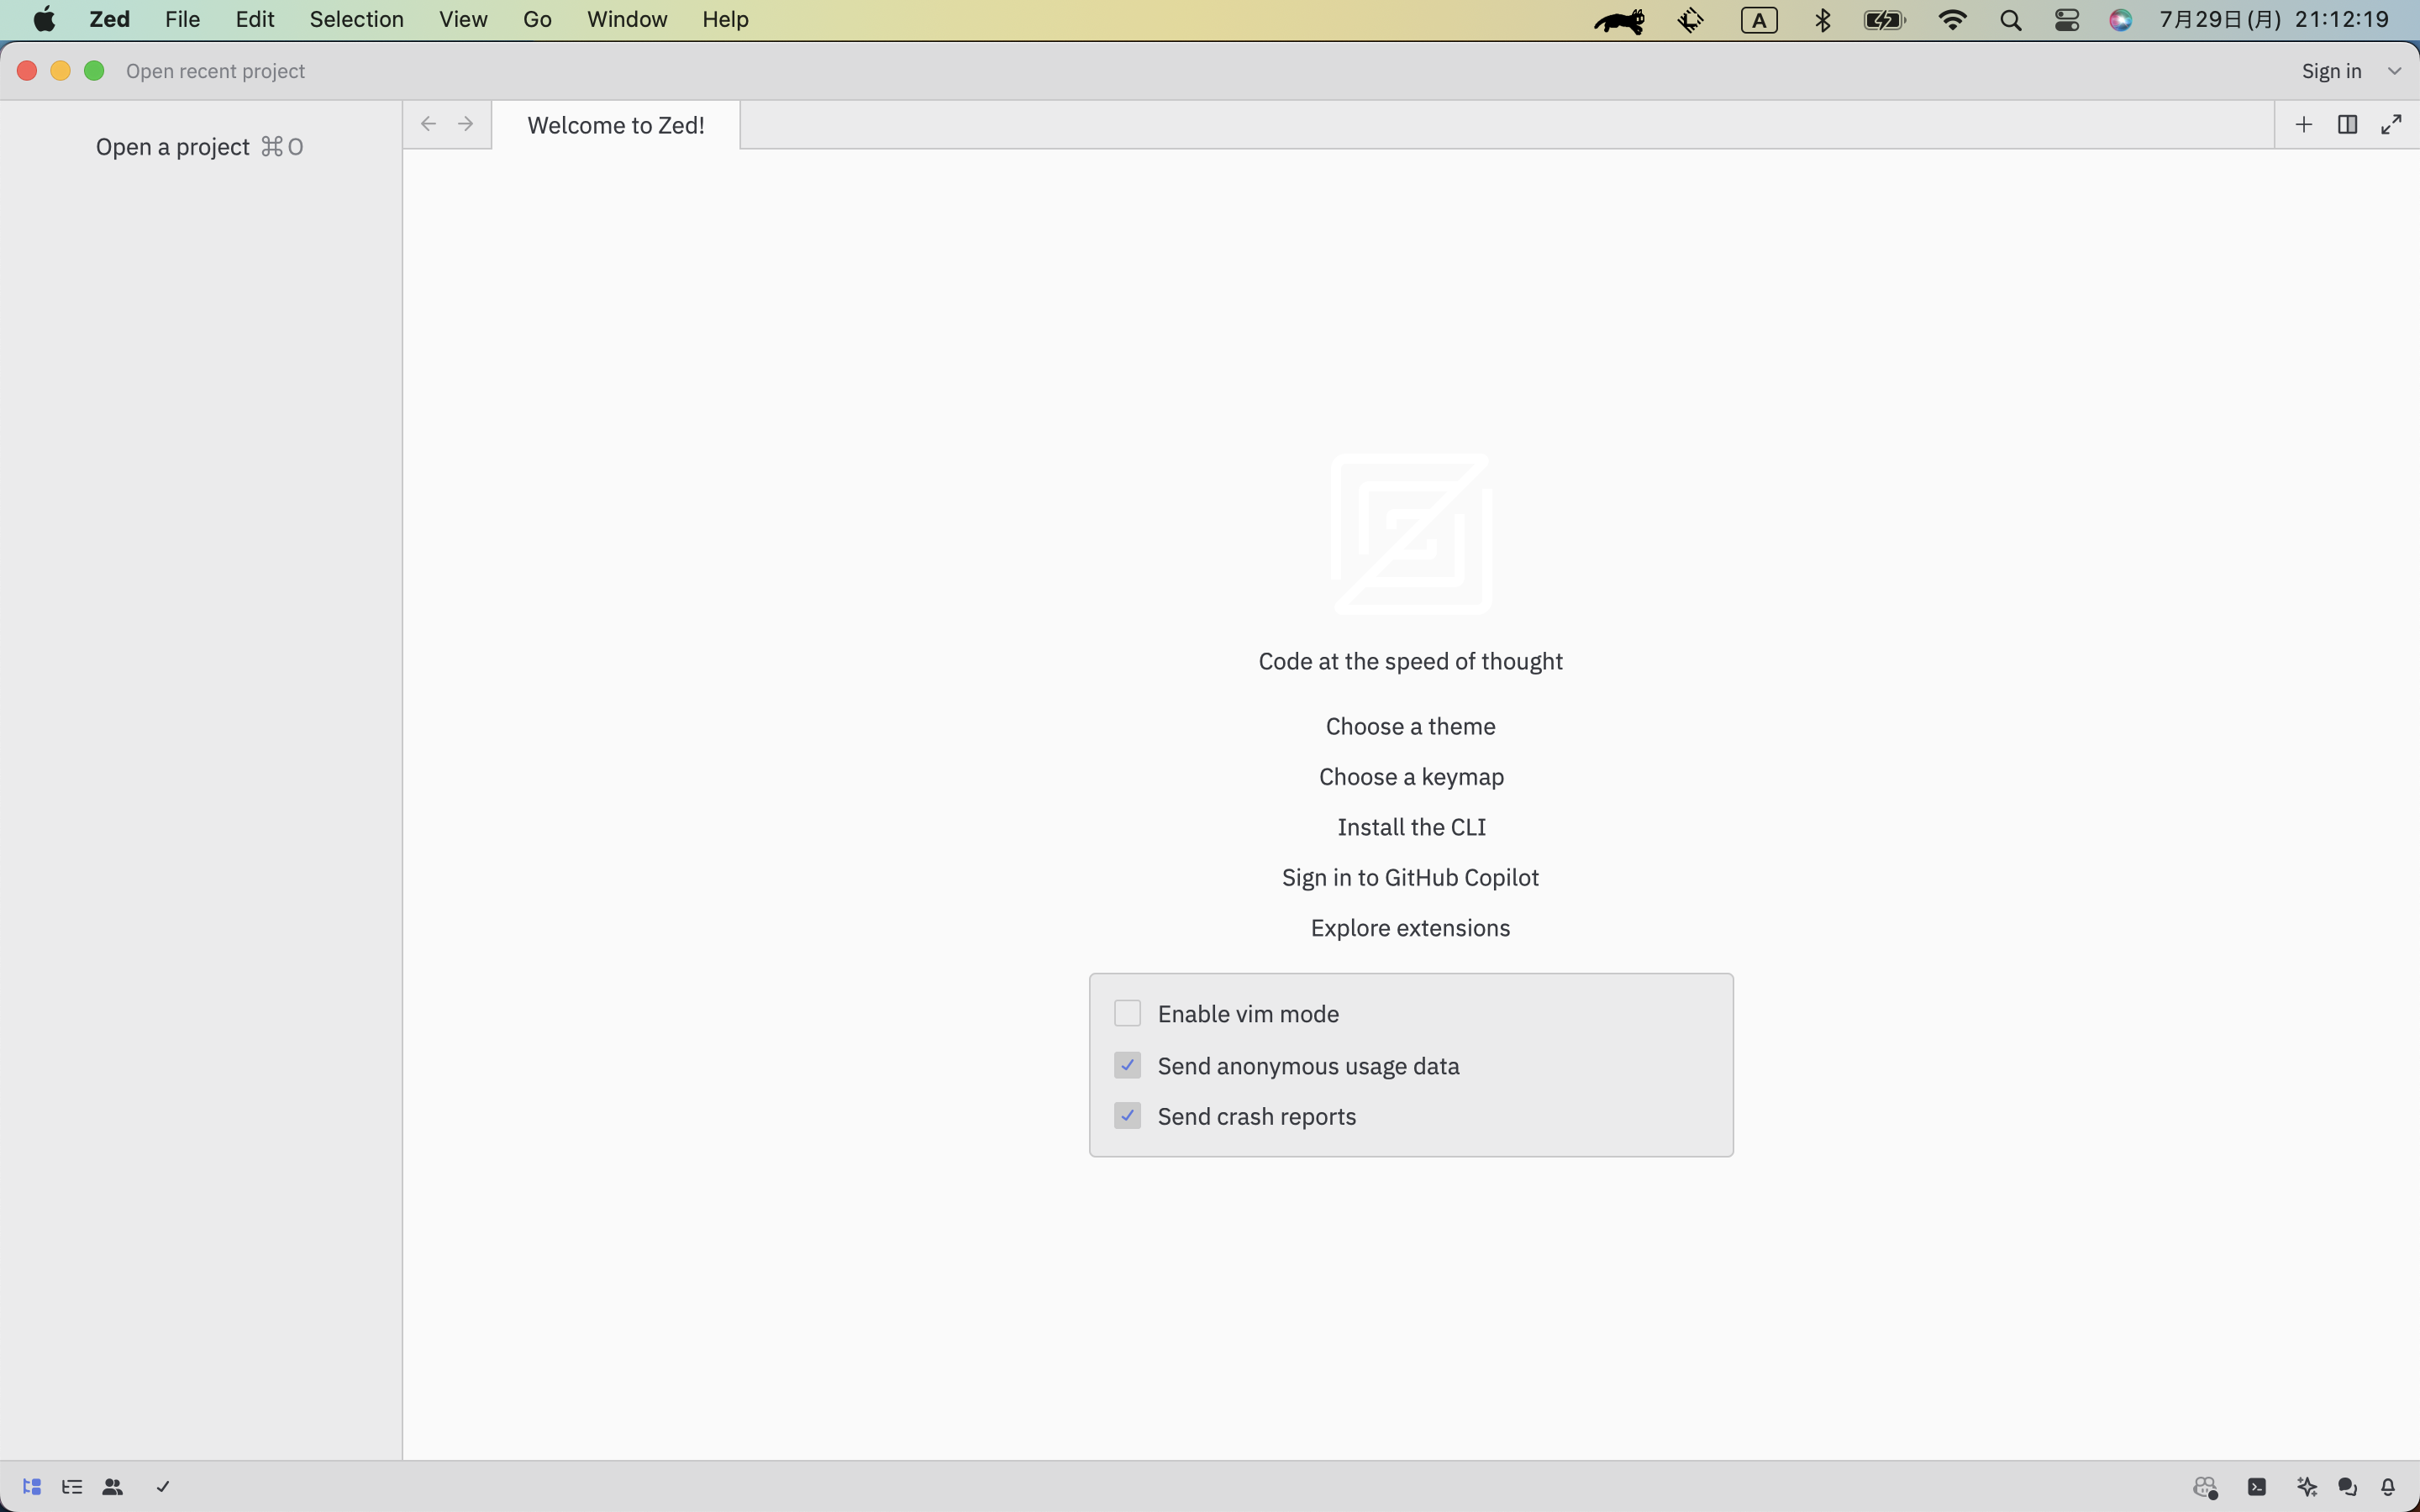
Task: Uncheck Send anonymous usage data
Action: click(1127, 1065)
